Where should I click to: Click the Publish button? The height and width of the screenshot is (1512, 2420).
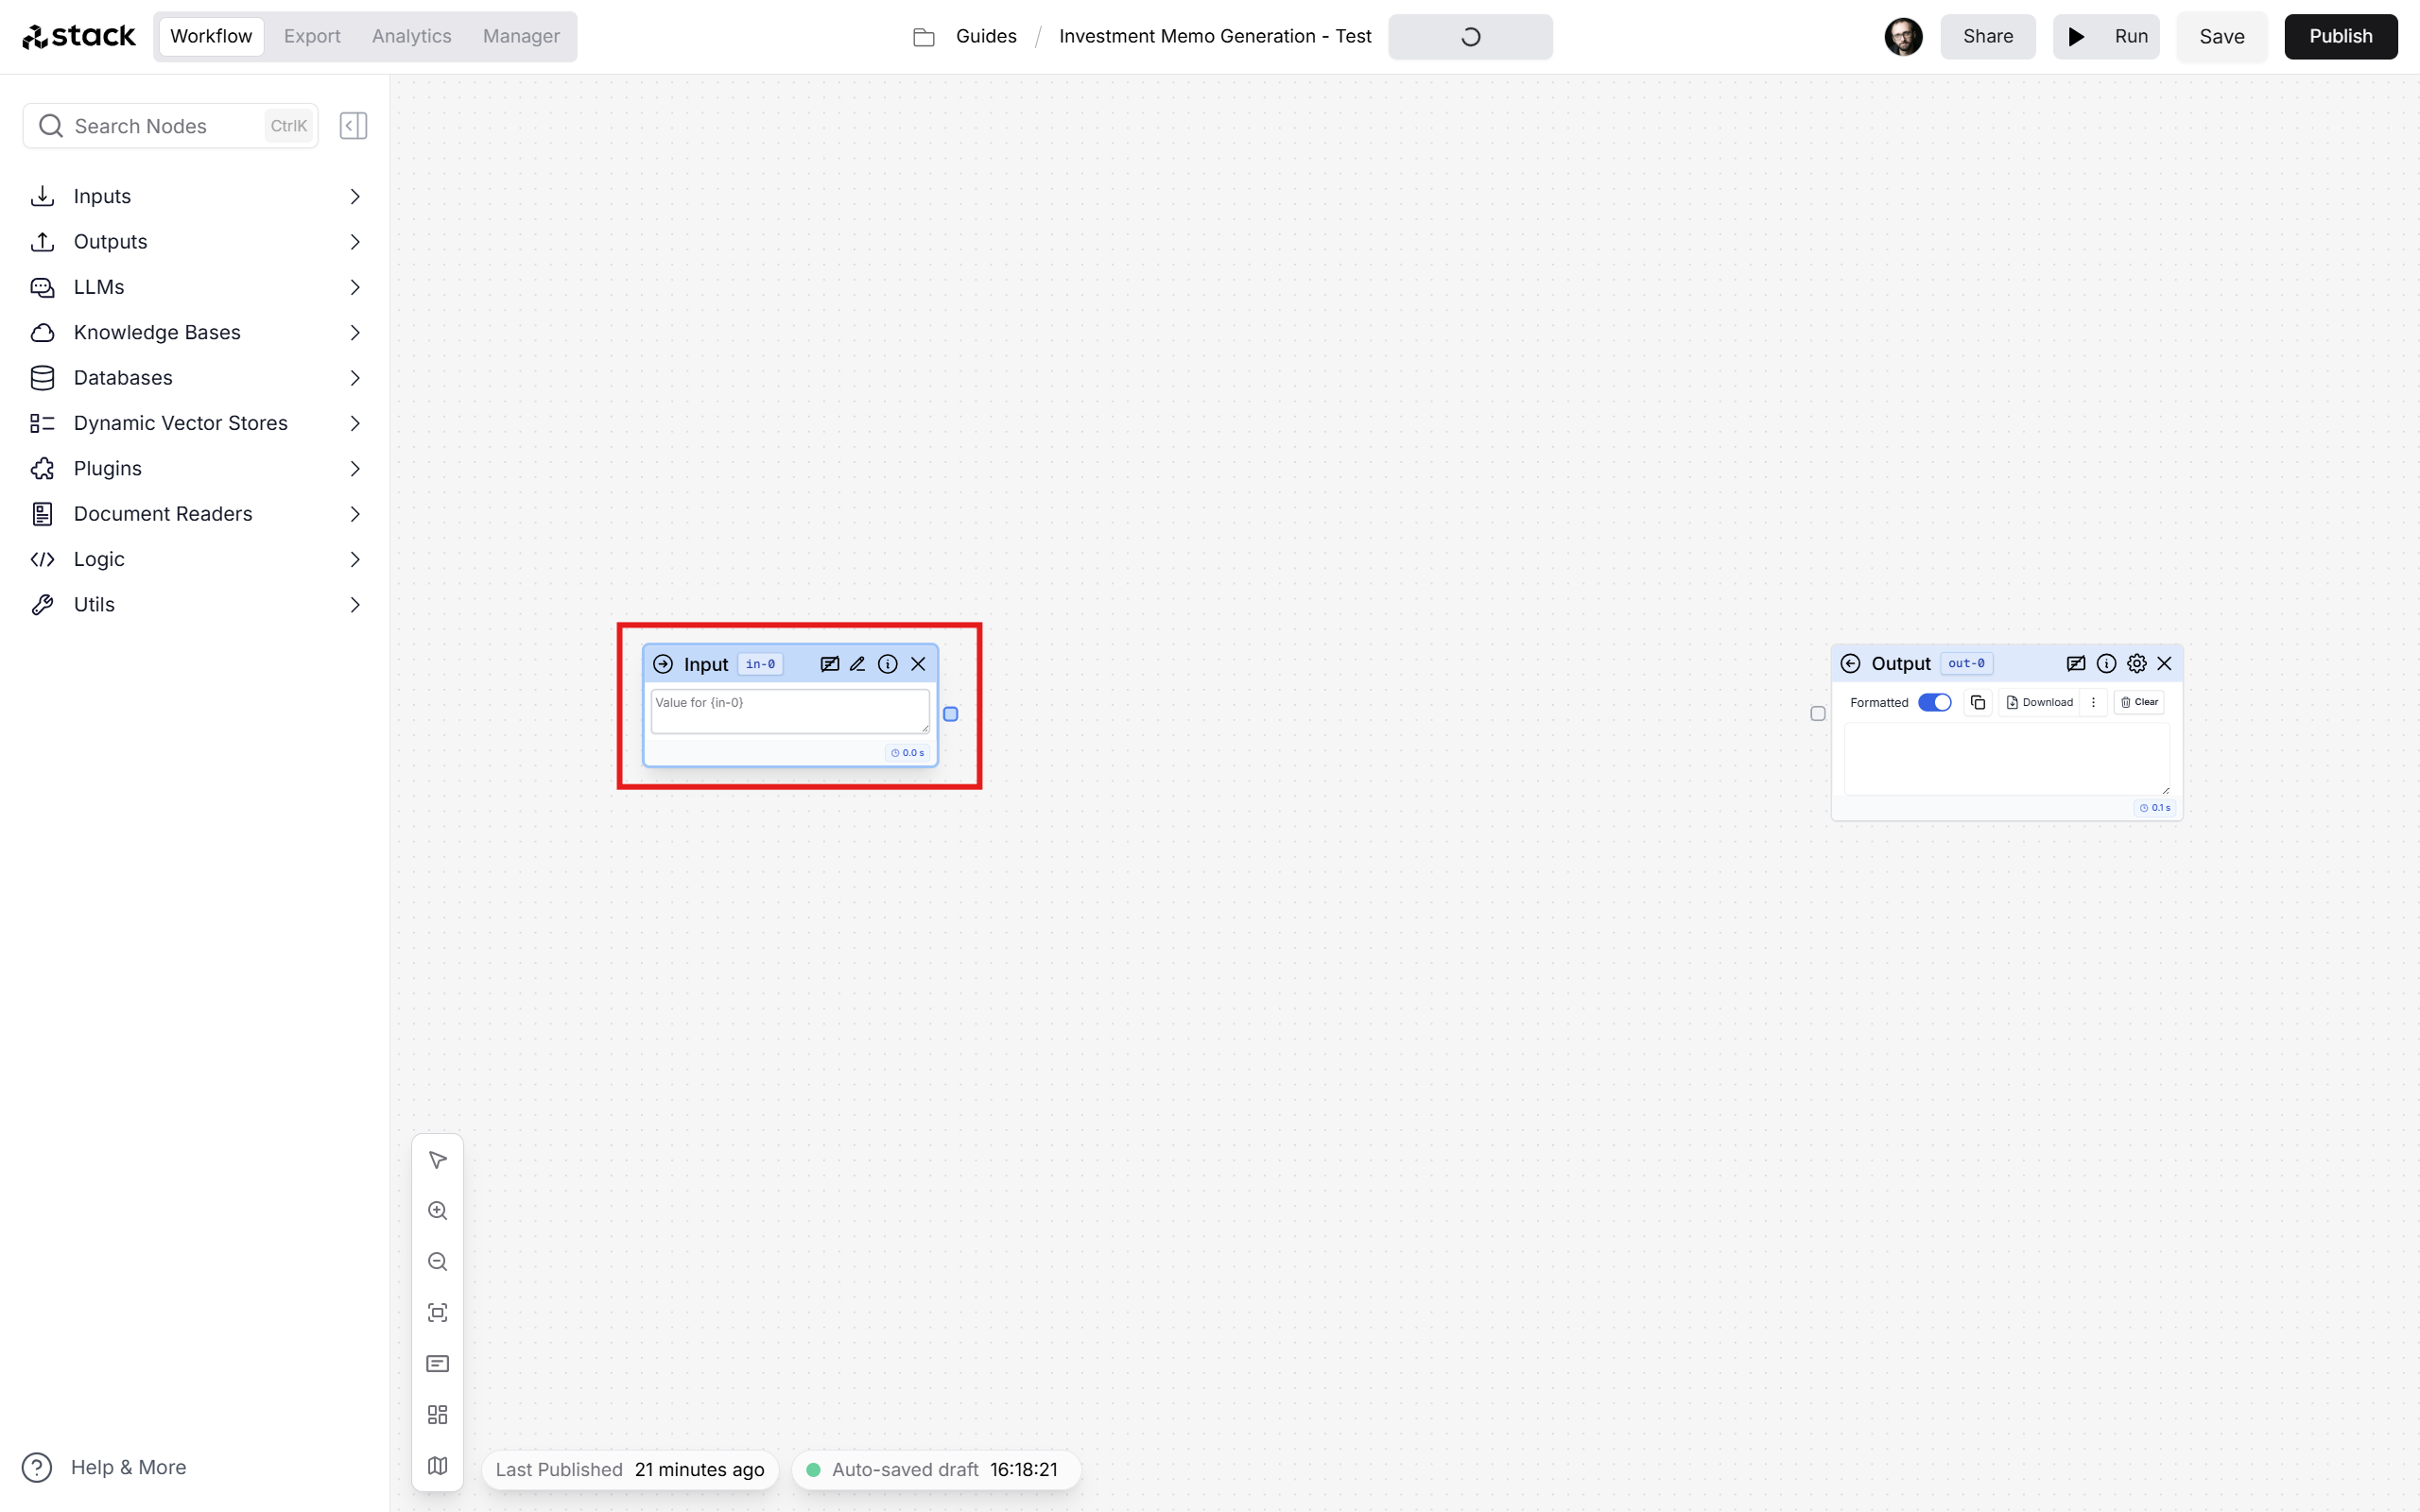coord(2340,35)
